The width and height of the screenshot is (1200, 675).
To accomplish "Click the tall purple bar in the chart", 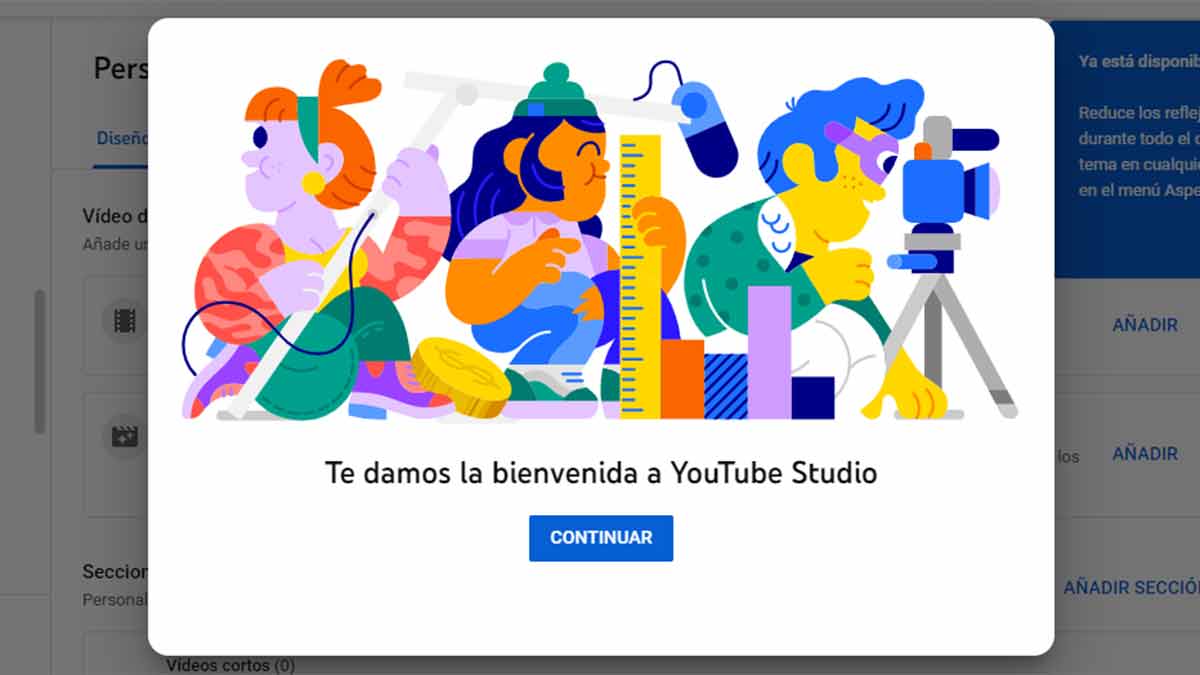I will (769, 350).
